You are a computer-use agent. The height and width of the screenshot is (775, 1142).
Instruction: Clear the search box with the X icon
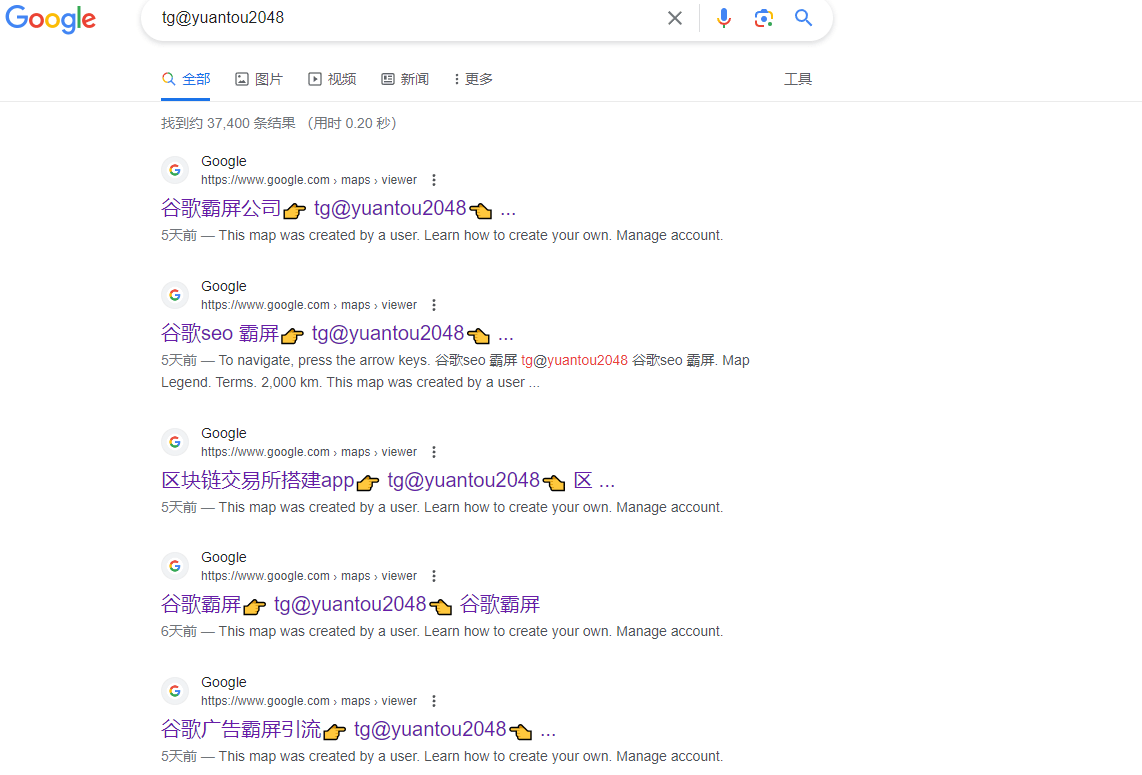point(674,18)
